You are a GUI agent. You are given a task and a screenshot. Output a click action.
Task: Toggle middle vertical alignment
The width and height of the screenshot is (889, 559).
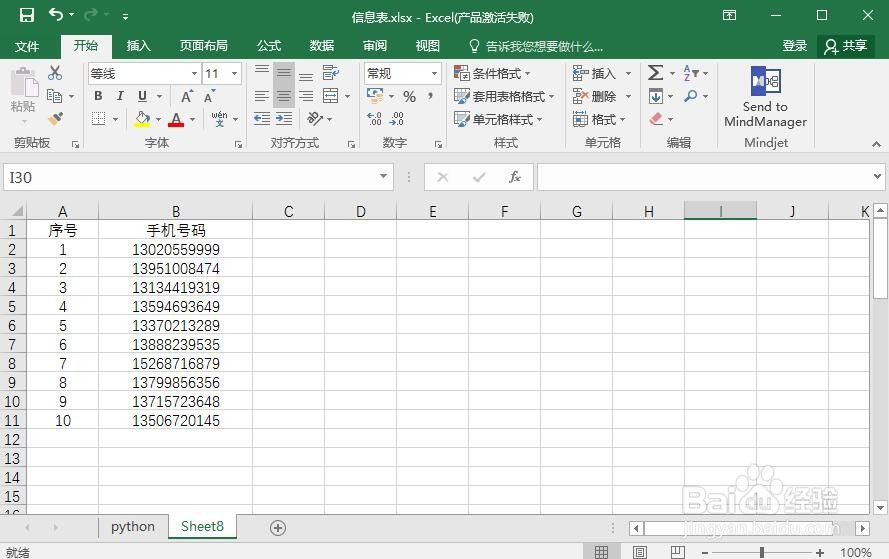point(283,73)
